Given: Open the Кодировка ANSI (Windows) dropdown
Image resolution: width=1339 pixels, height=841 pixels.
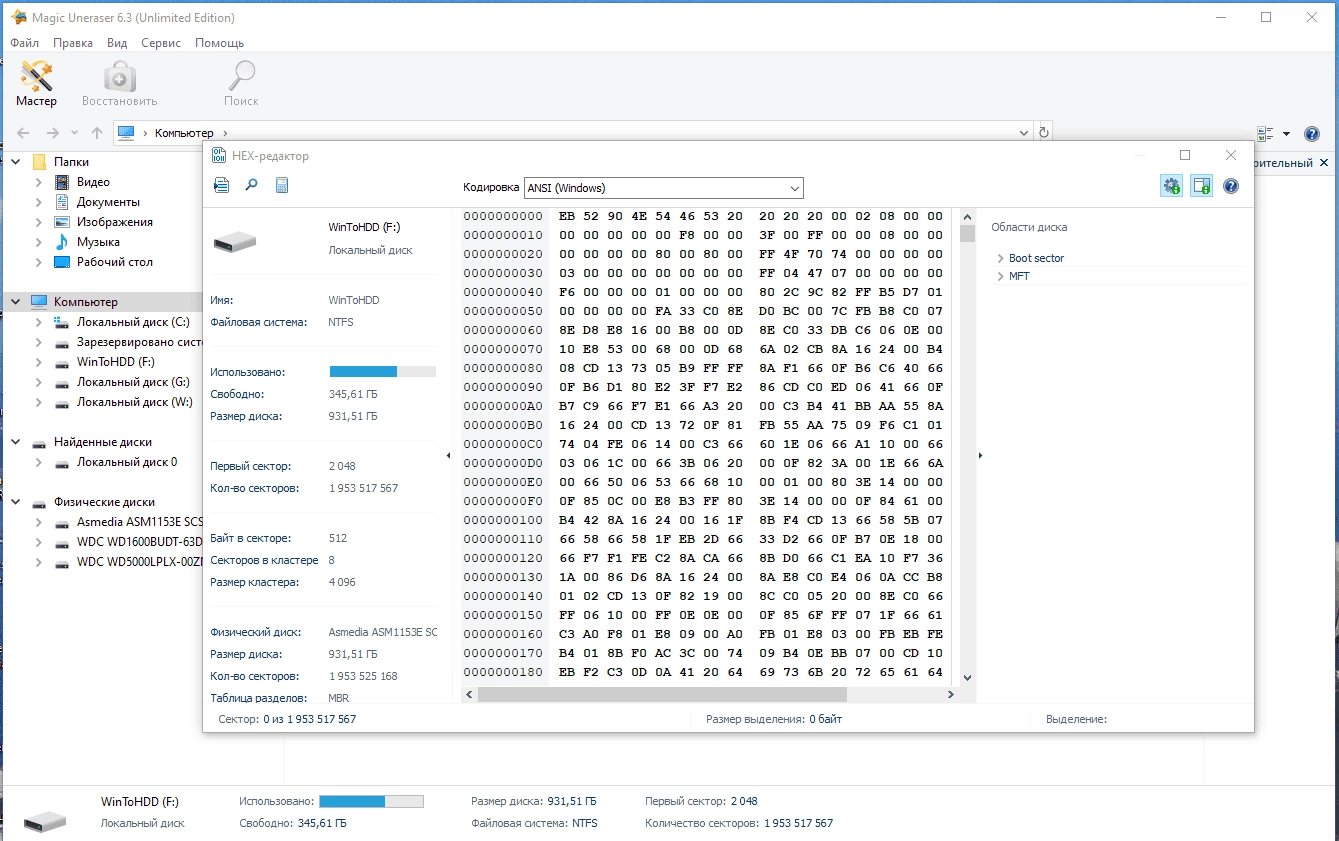Looking at the screenshot, I should coord(664,188).
